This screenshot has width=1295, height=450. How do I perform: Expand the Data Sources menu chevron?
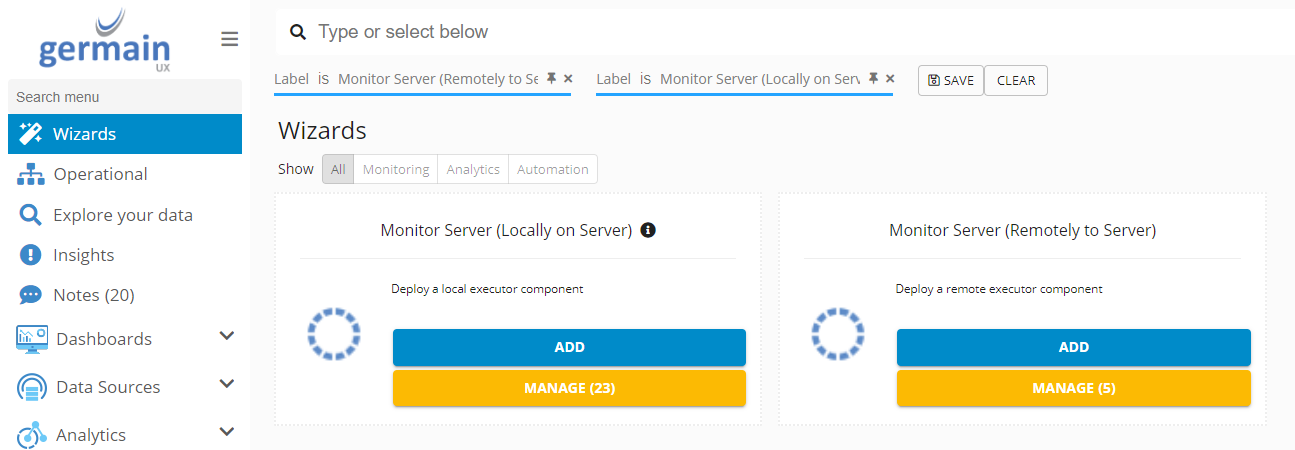coord(227,384)
